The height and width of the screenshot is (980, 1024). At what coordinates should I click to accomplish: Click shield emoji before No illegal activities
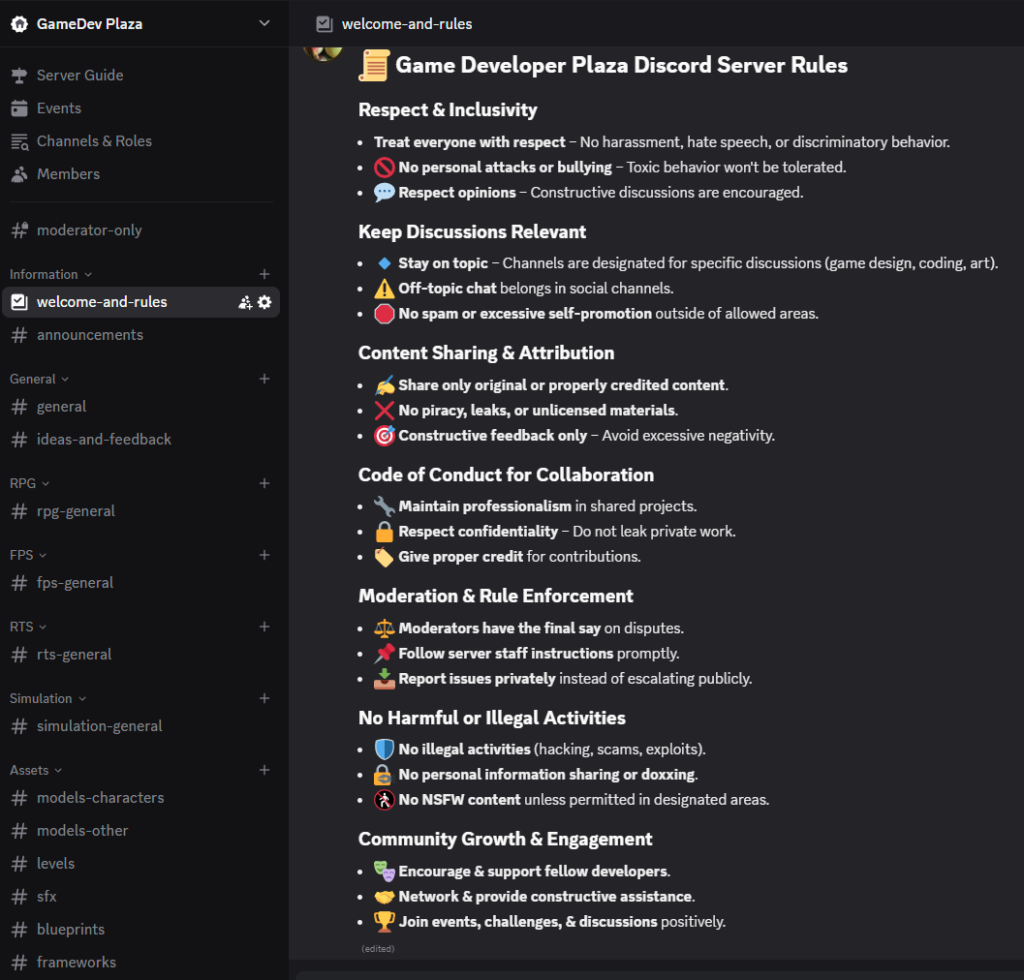coord(384,750)
